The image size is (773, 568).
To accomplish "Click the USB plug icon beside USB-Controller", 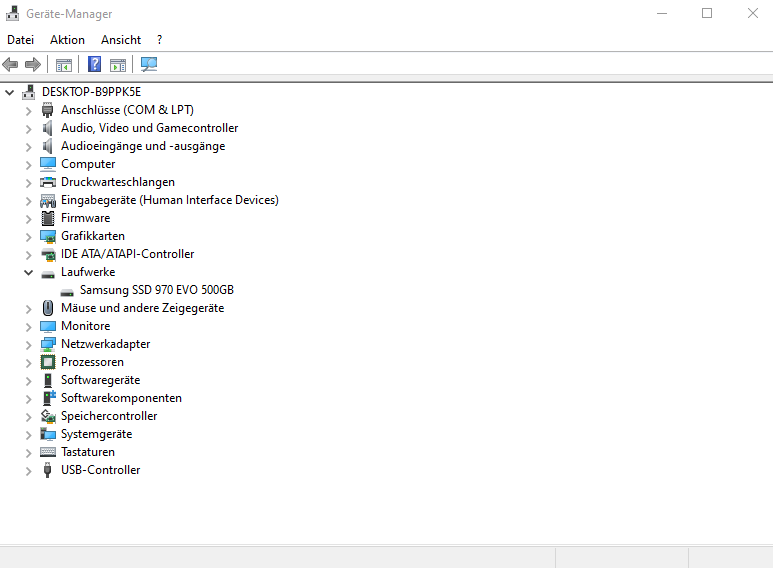I will 47,470.
